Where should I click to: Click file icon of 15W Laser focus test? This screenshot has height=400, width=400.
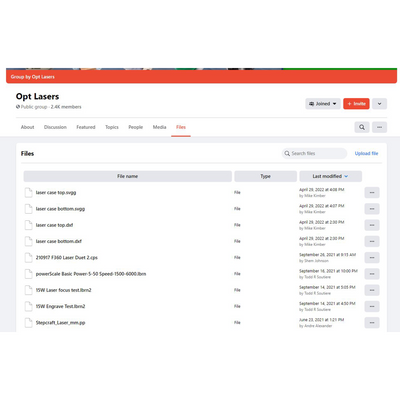click(x=29, y=290)
